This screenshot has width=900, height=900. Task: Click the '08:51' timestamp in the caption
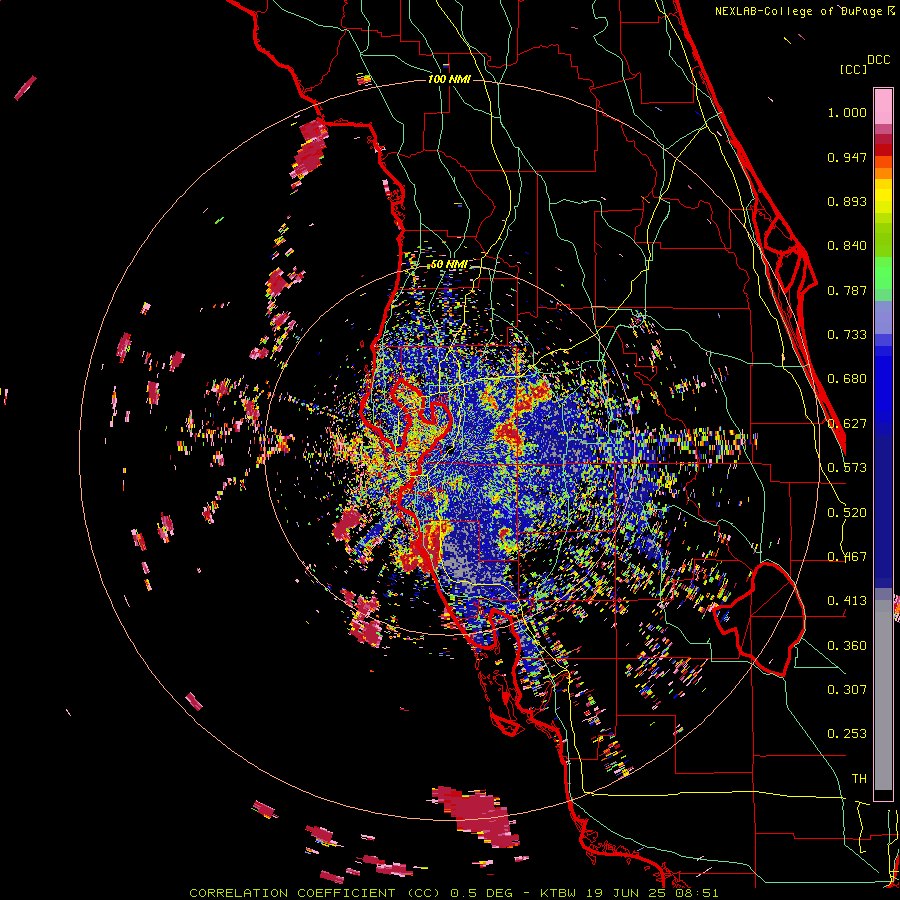coord(695,893)
